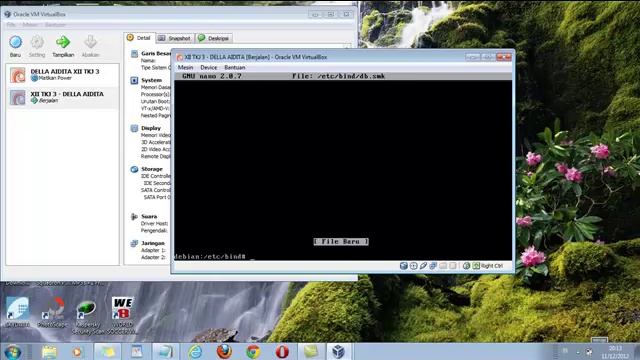Click the Storage disk icon
640x360 pixels.
[134, 169]
